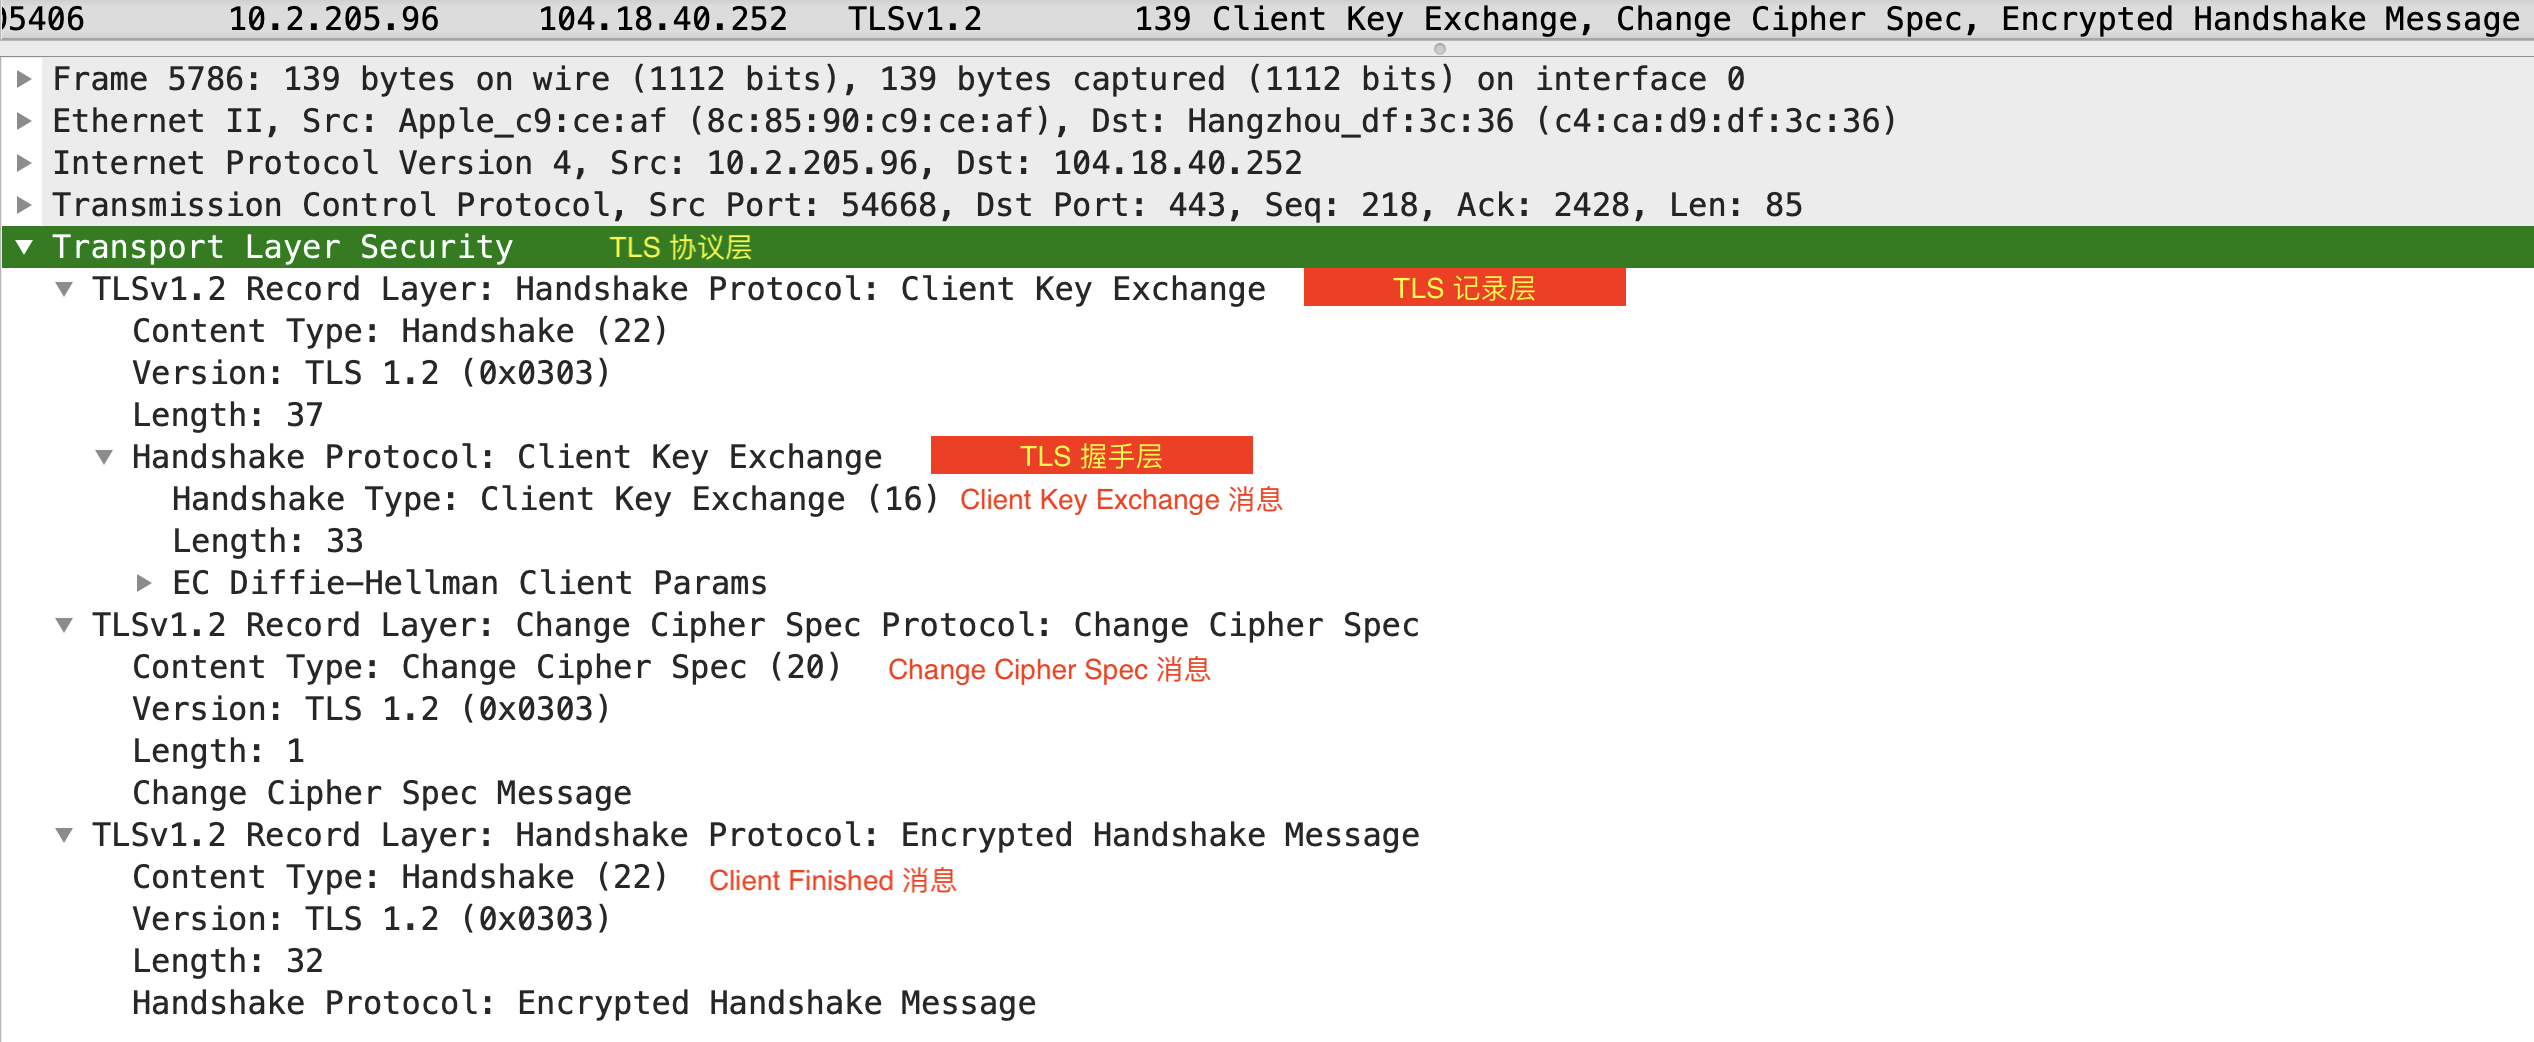Select Handshake Protocol: Encrypted Handshake Message row
2534x1042 pixels.
point(583,1002)
